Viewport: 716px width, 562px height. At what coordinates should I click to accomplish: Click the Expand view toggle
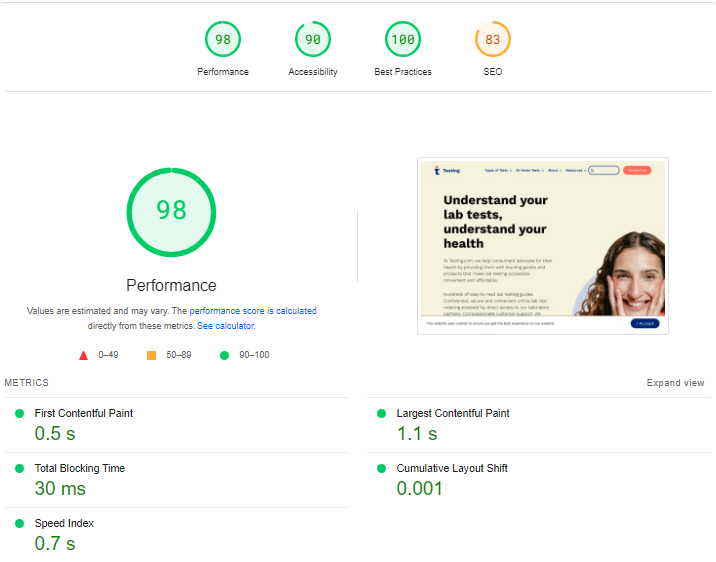(675, 383)
